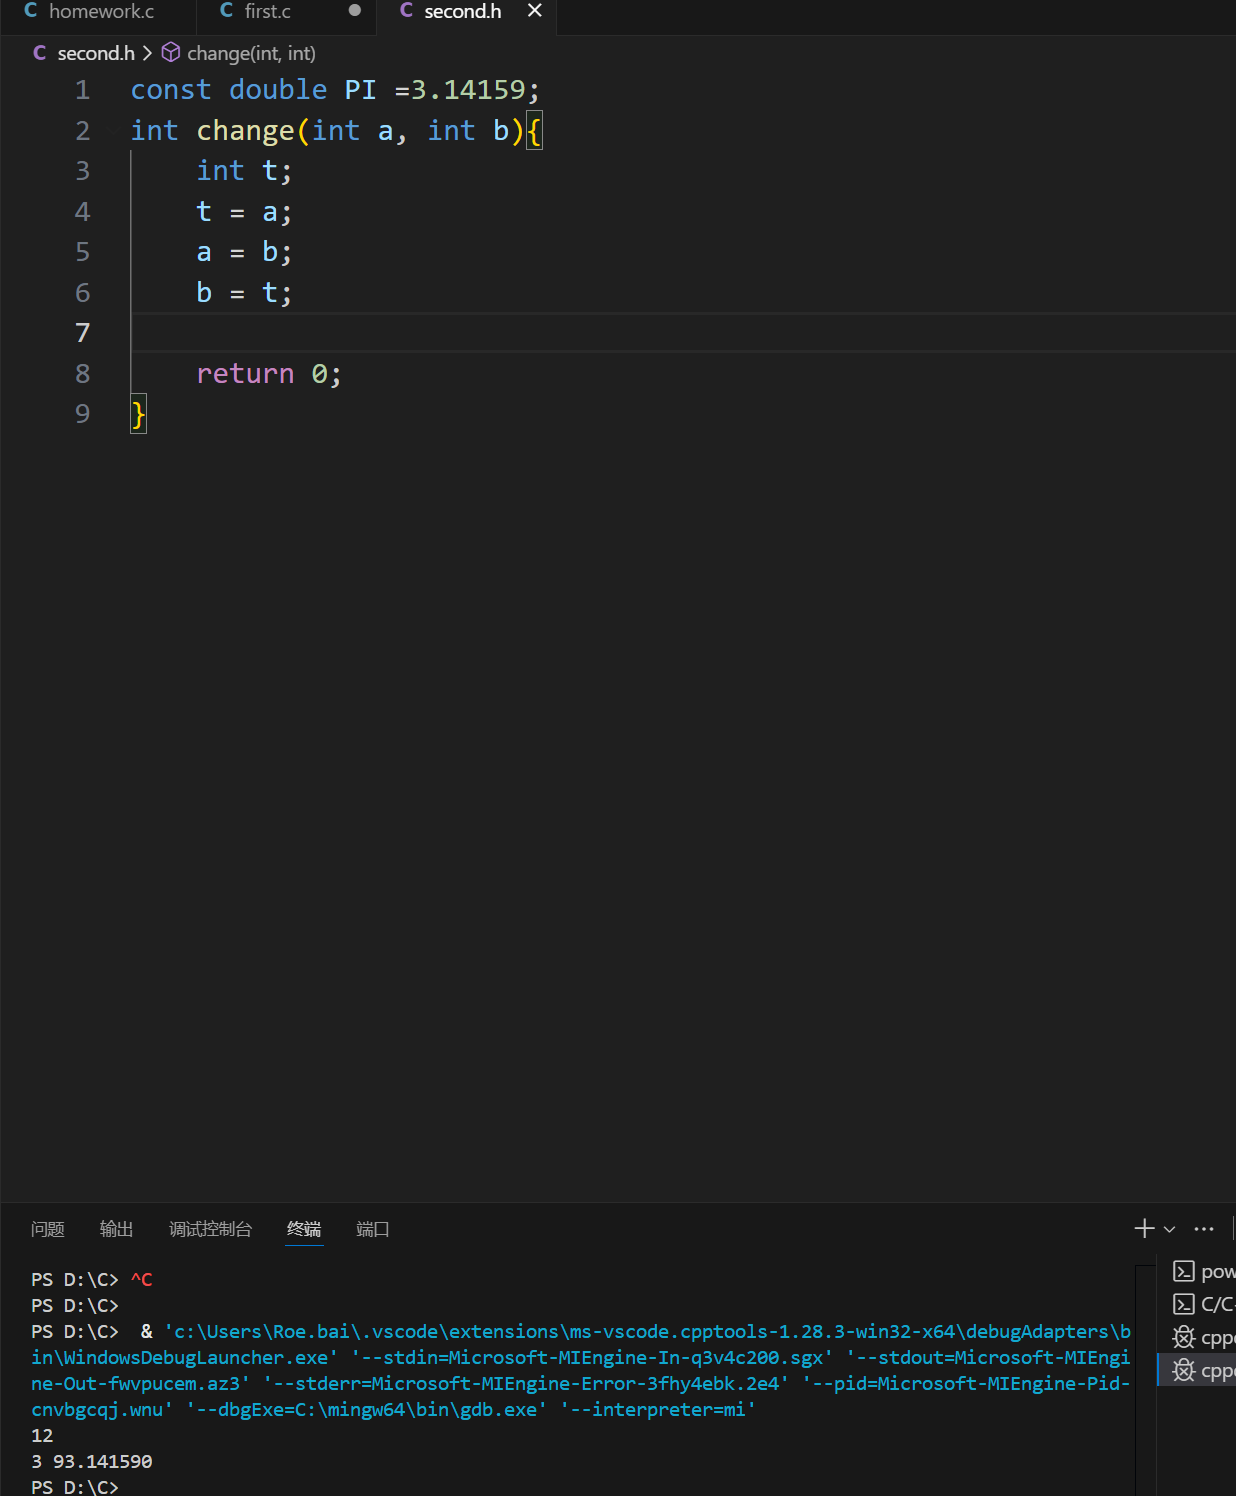
Task: Switch to the homework.c editor tab
Action: pos(90,12)
